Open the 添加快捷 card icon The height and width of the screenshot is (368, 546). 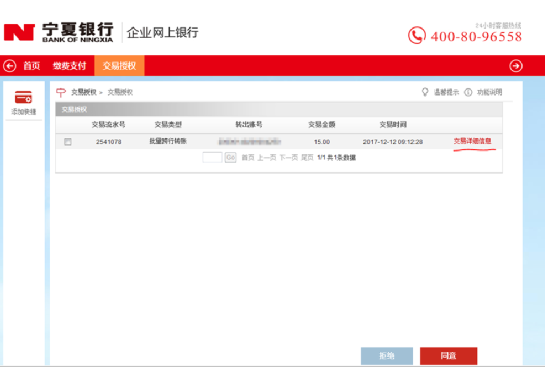coord(23,97)
